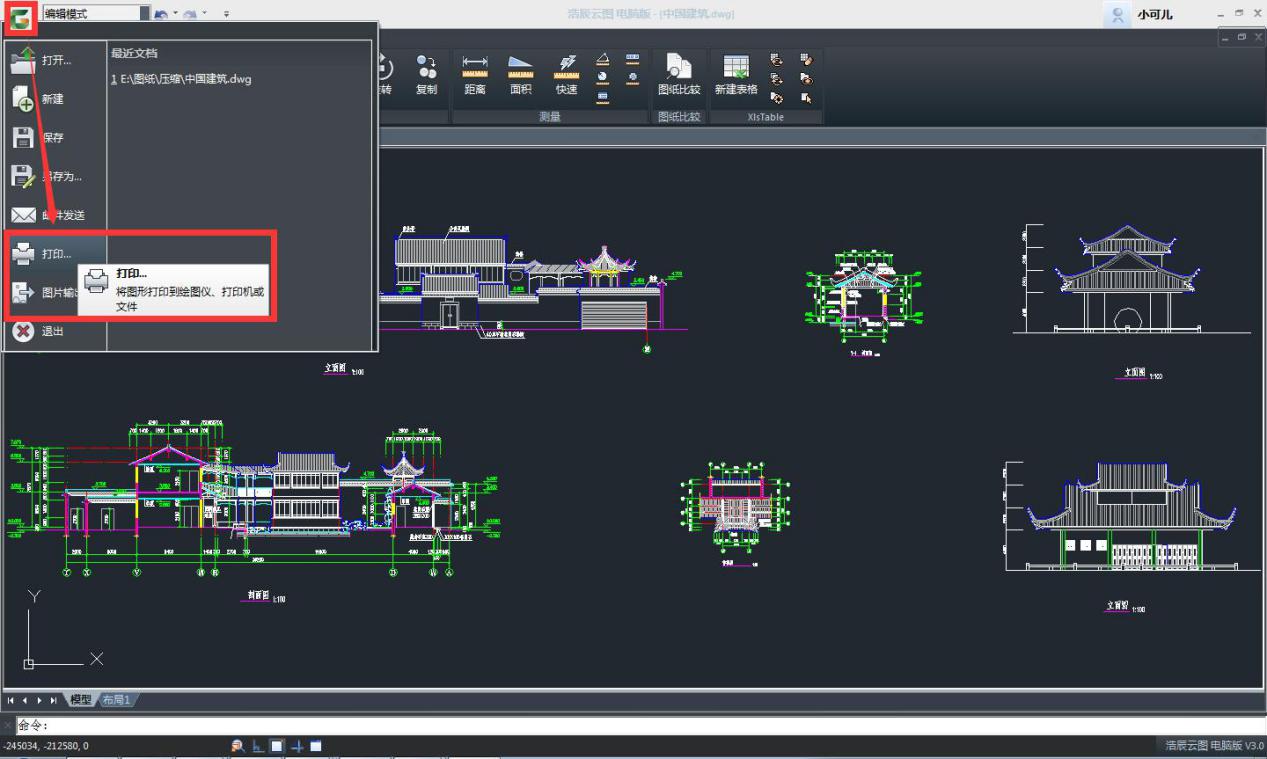Open the quick access customize arrow
This screenshot has width=1267, height=759.
(x=226, y=14)
